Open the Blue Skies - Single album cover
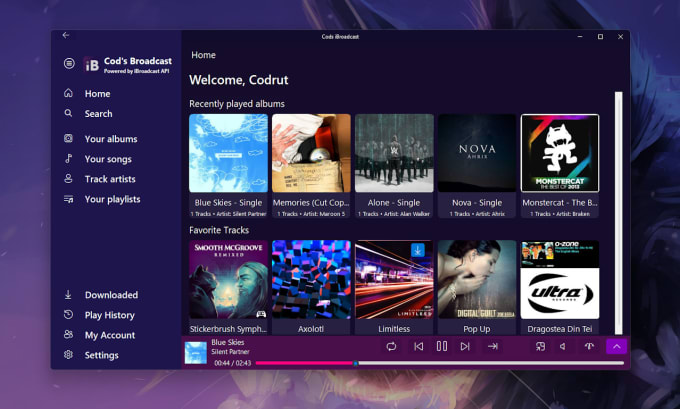 229,153
